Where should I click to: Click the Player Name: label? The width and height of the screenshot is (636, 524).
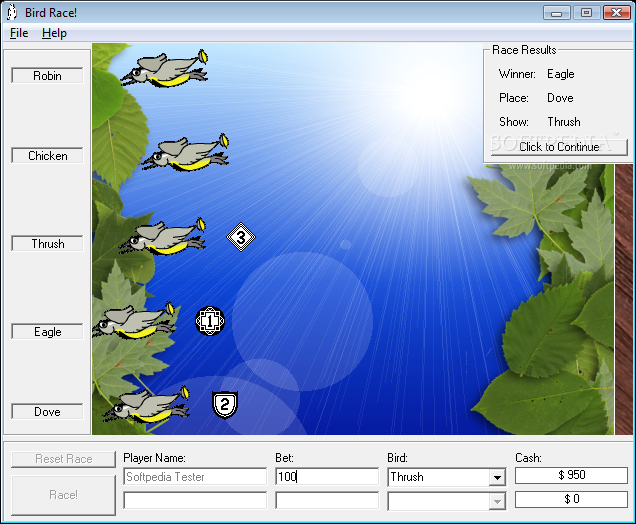pyautogui.click(x=155, y=458)
